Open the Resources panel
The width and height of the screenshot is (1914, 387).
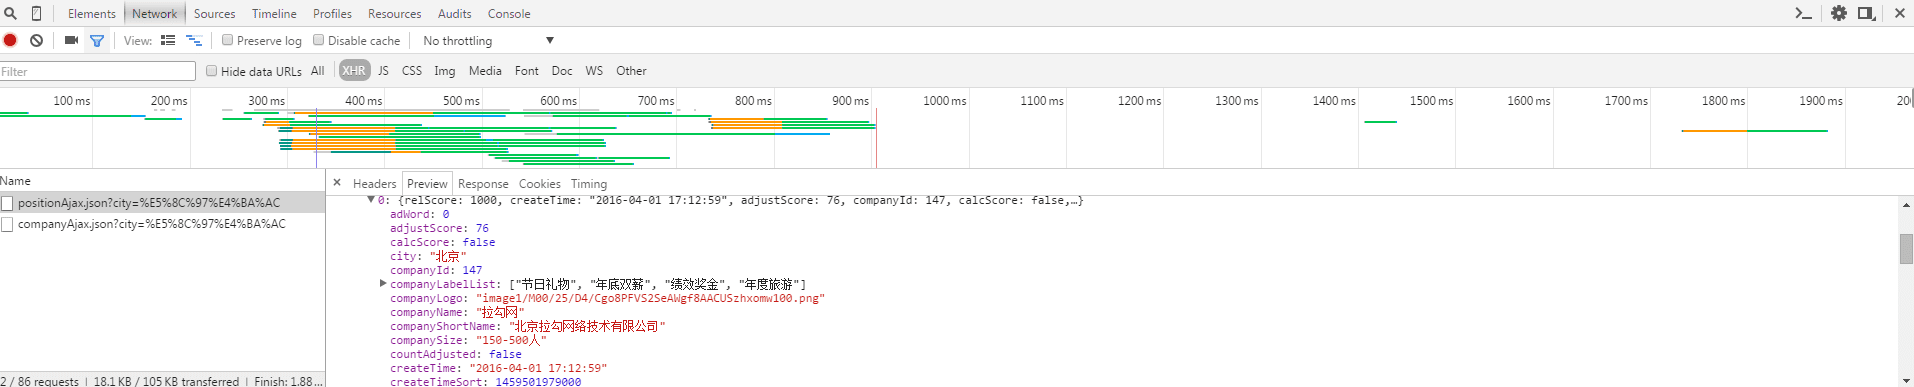point(394,14)
